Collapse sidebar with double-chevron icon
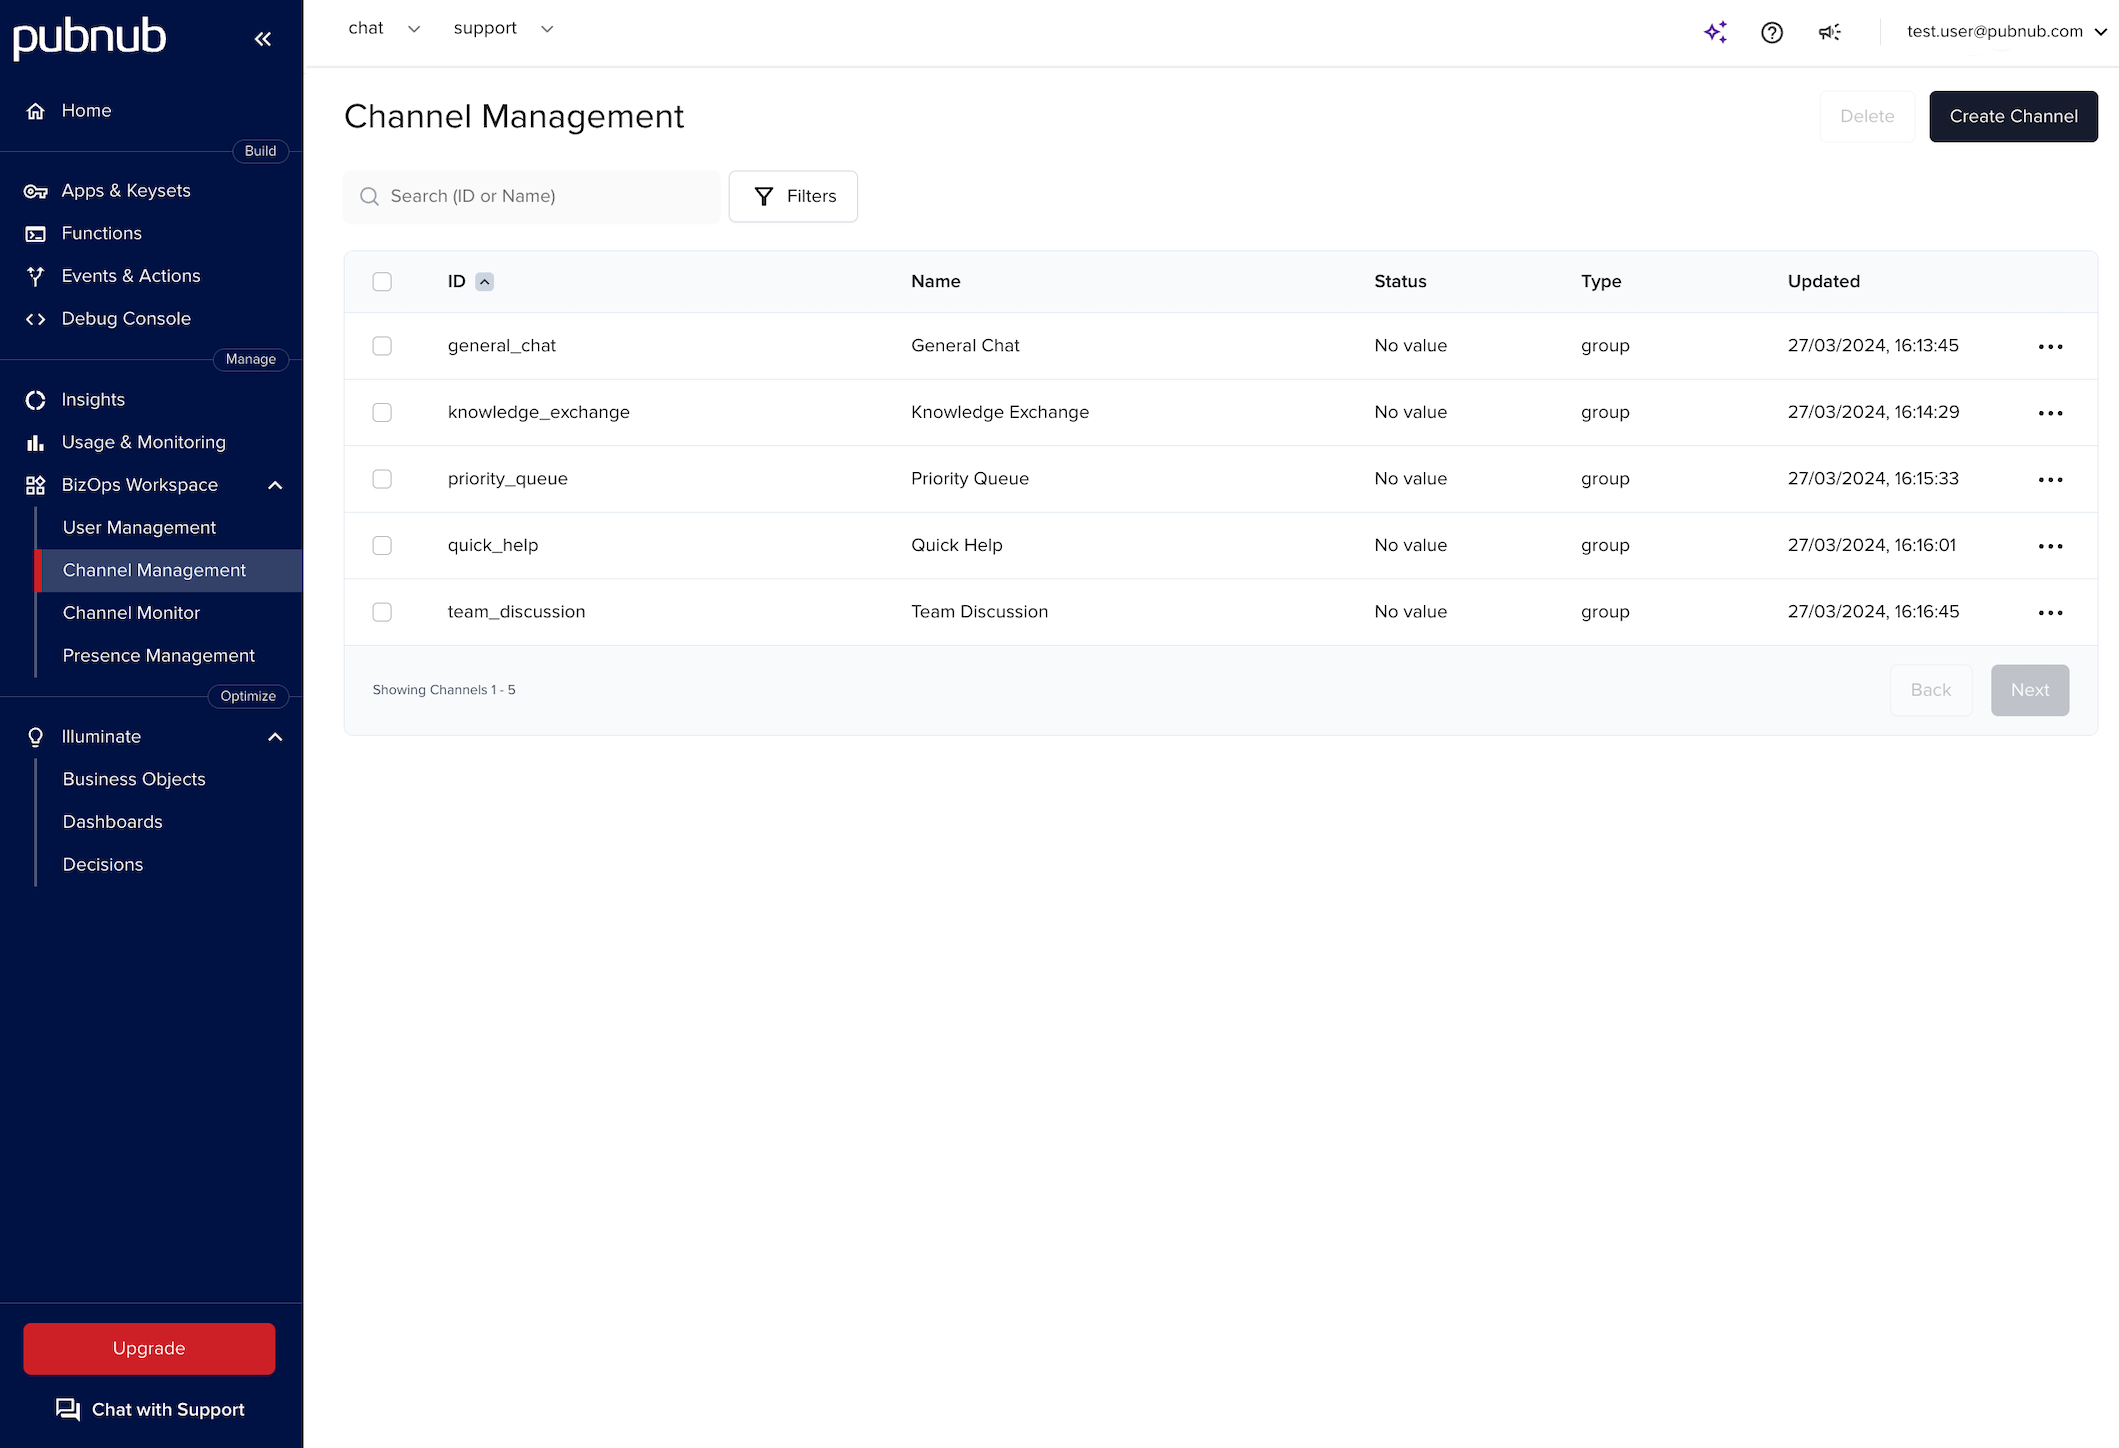The width and height of the screenshot is (2119, 1448). click(x=263, y=39)
